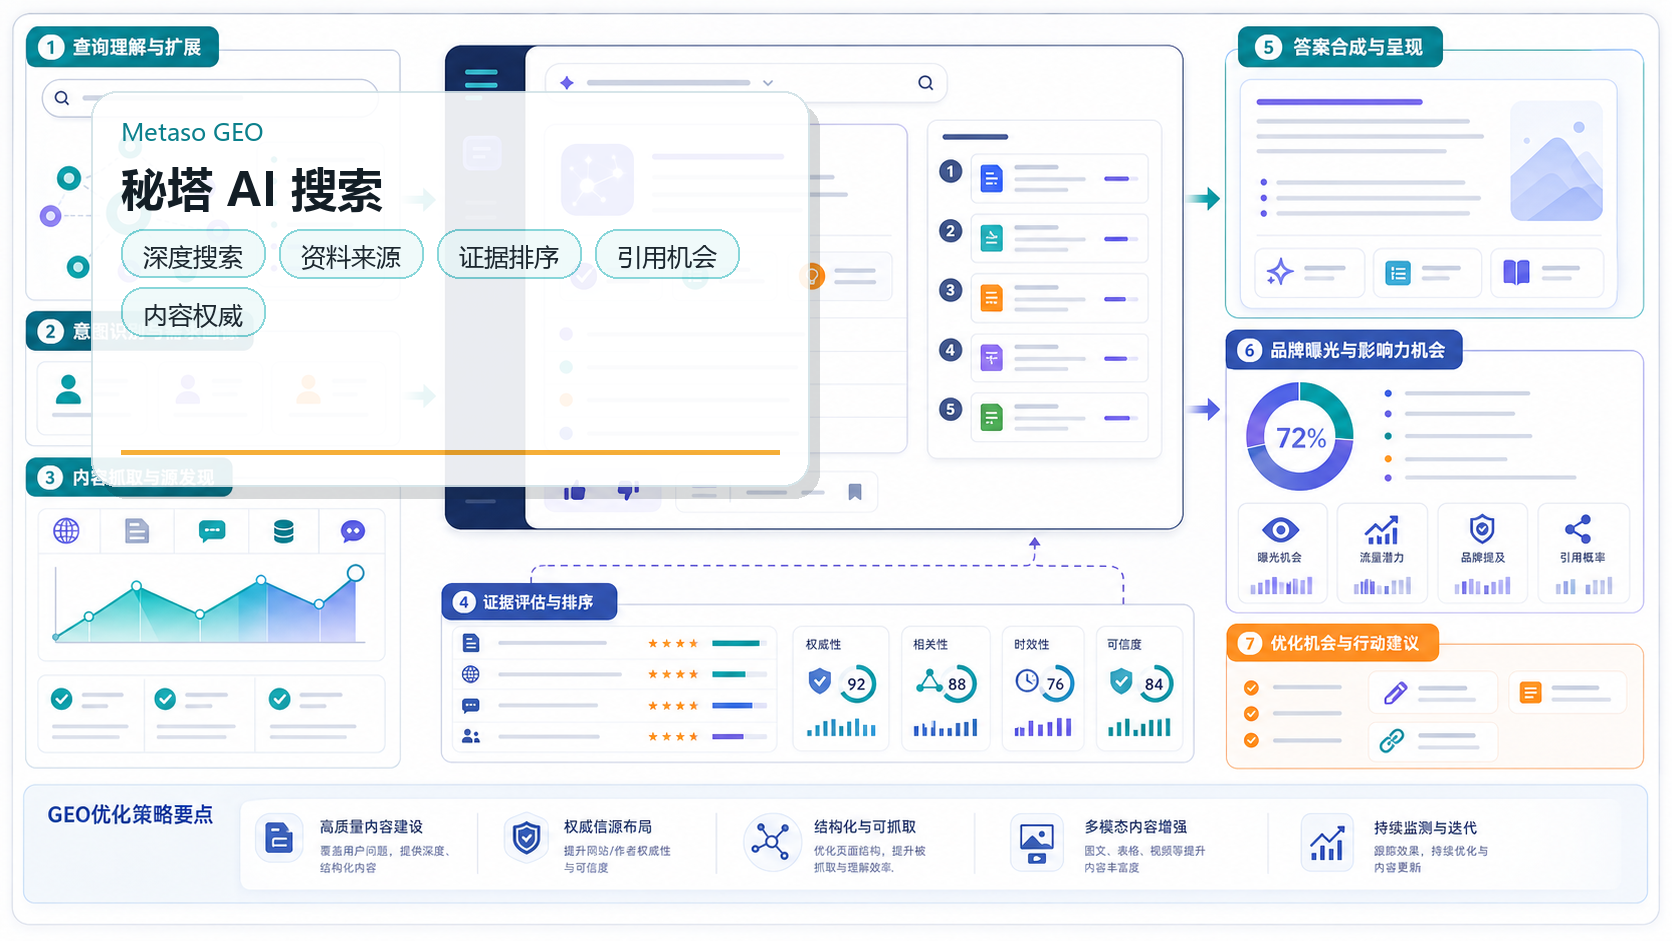Click the orange document icon in 优化机会与行动建议
This screenshot has width=1672, height=941.
[x=1530, y=692]
